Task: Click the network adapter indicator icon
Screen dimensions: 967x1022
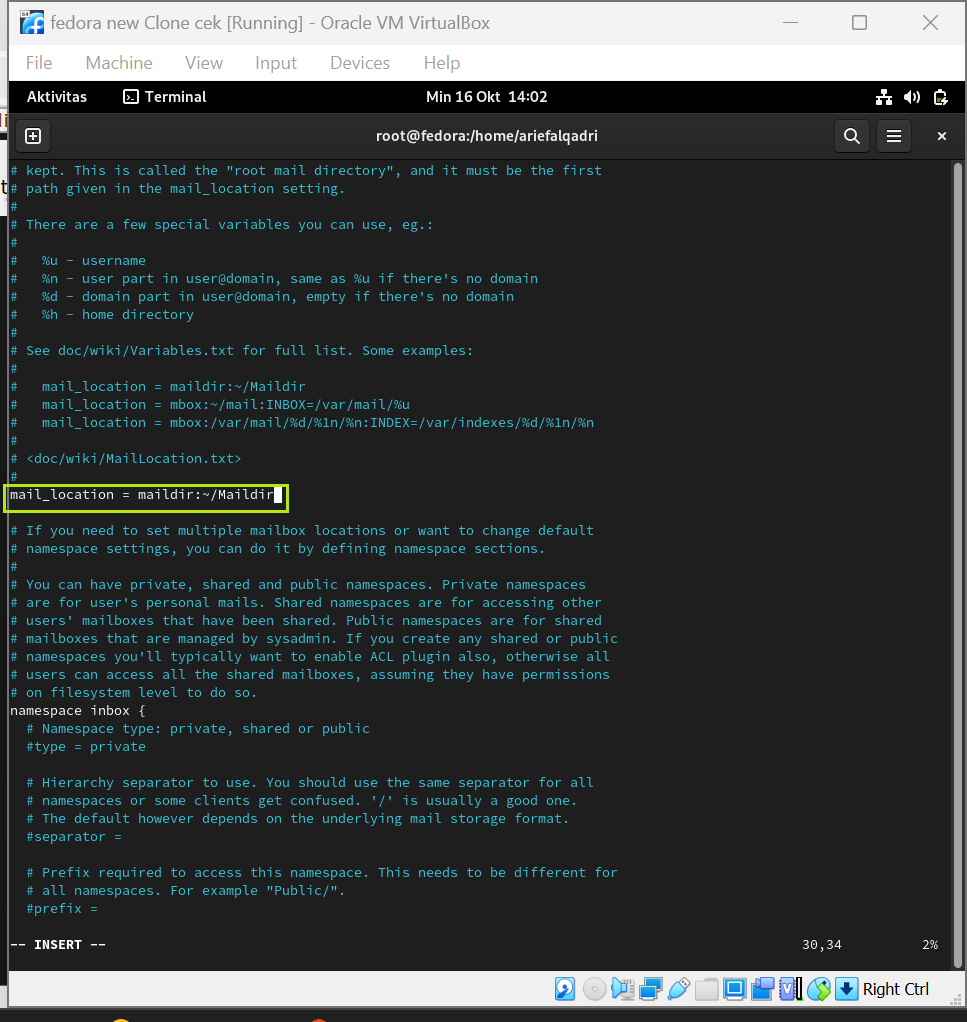Action: point(650,989)
